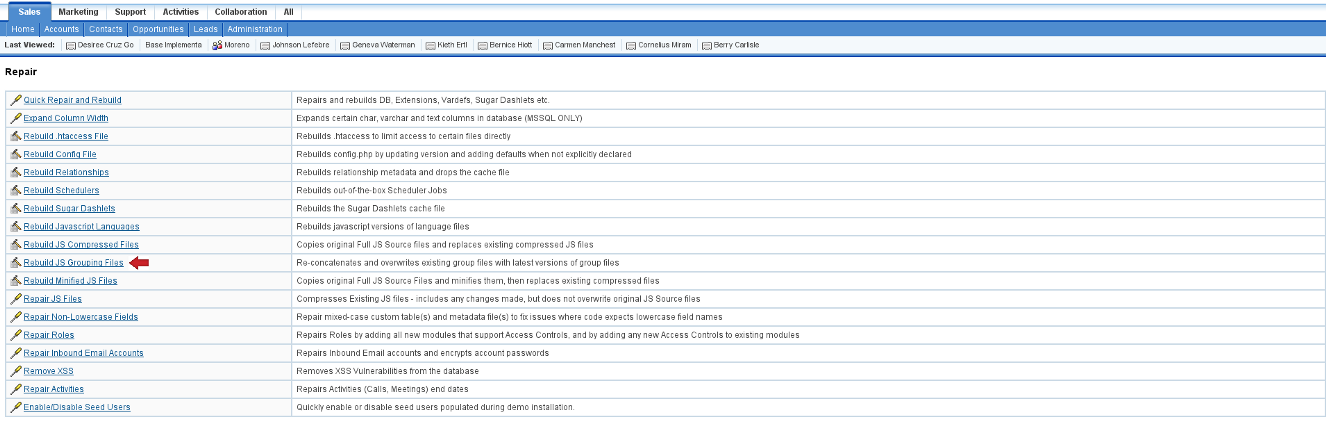This screenshot has height=425, width=1326.
Task: Switch to the Marketing tab
Action: click(78, 12)
